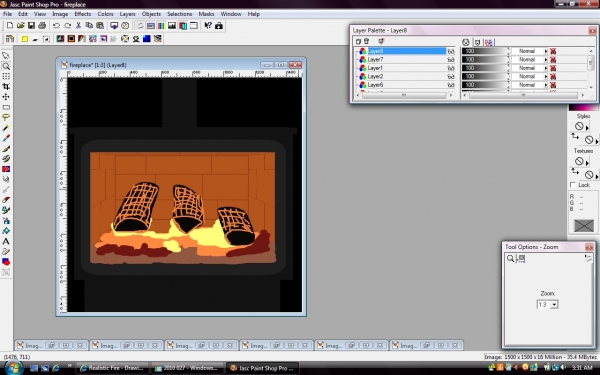
Task: Click Jasc Paint Shop Pro taskbar button
Action: pos(262,368)
